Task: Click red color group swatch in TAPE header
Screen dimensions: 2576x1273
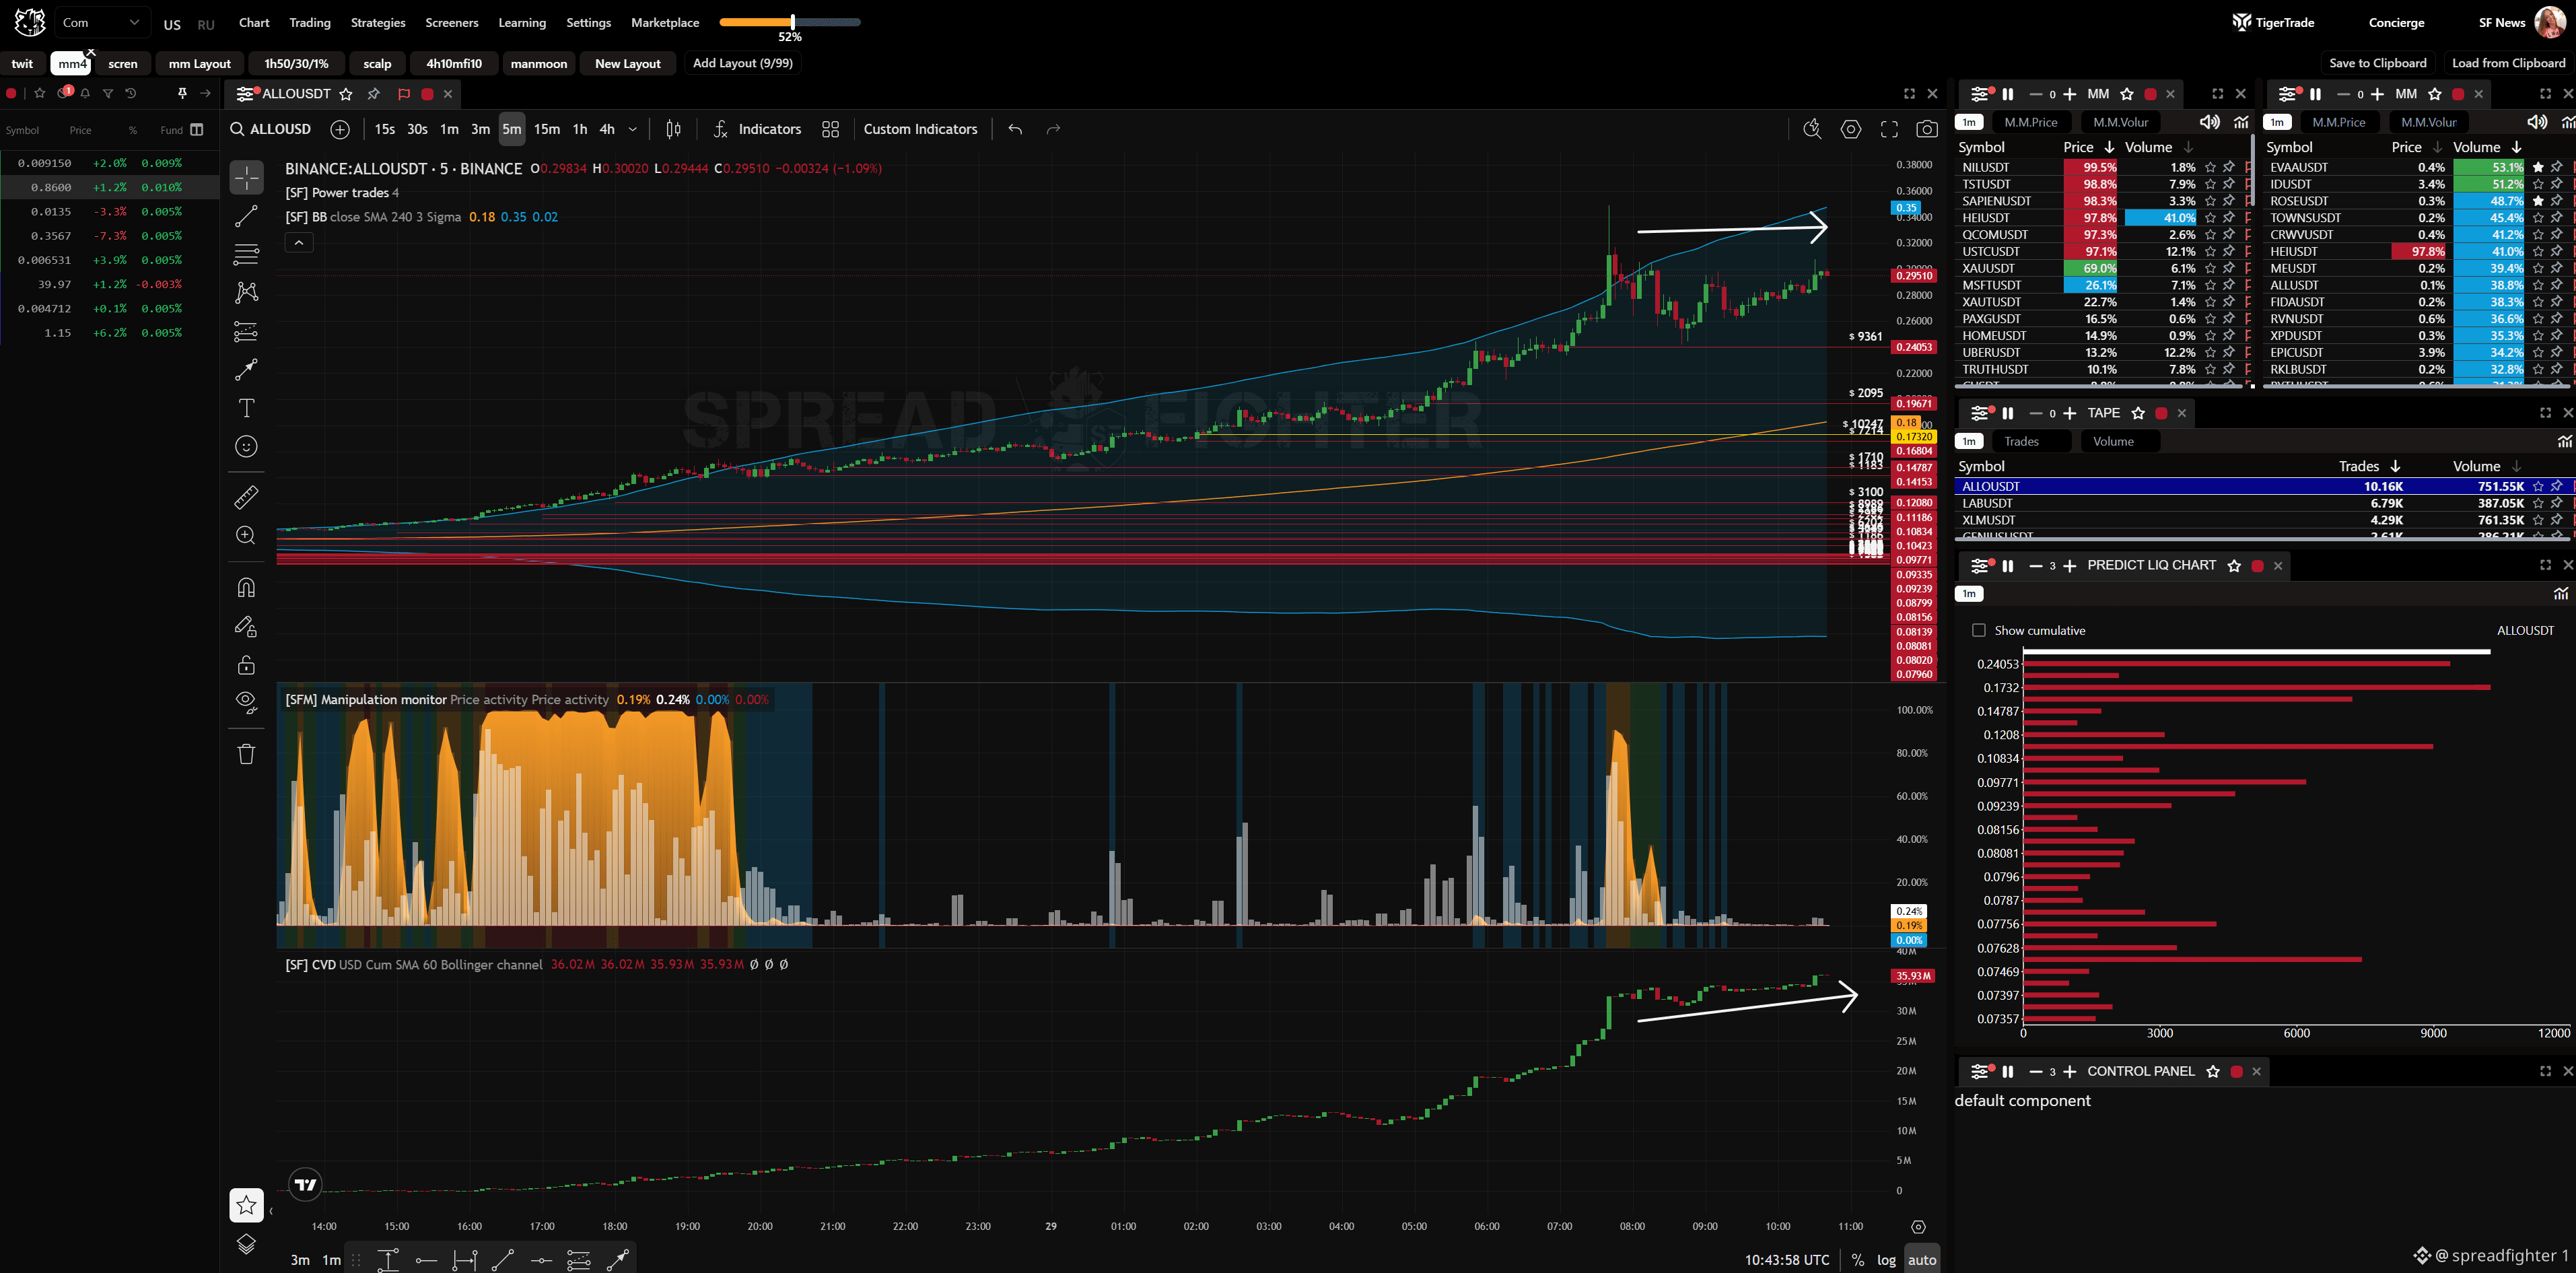Action: click(x=2161, y=413)
